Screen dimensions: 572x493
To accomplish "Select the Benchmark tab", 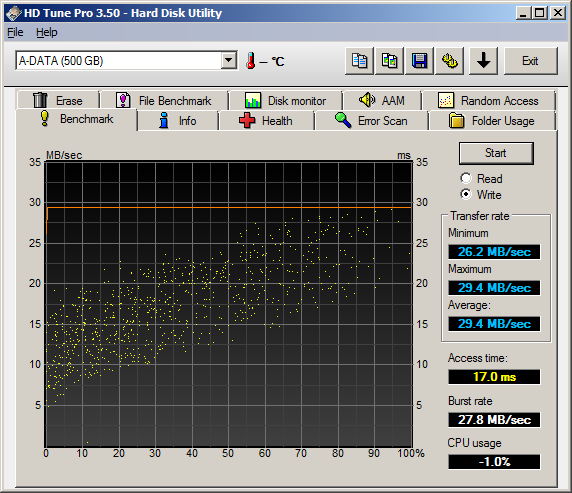I will [77, 119].
